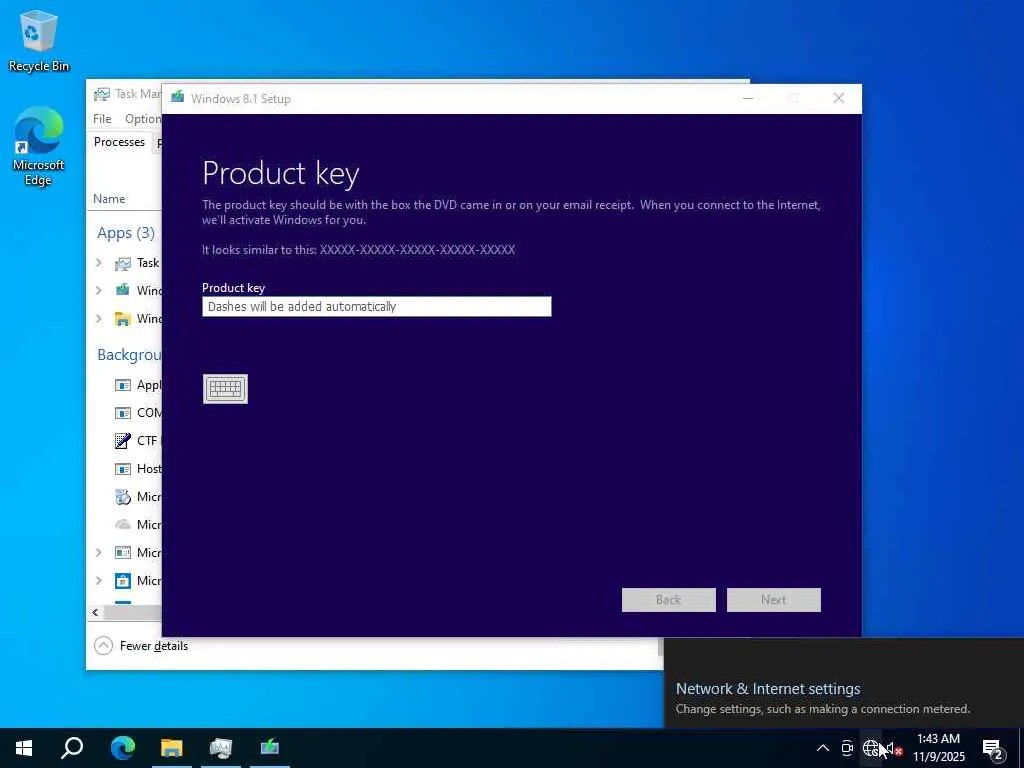Show hidden tray icons chevron
Image resolution: width=1024 pixels, height=768 pixels.
[x=823, y=748]
